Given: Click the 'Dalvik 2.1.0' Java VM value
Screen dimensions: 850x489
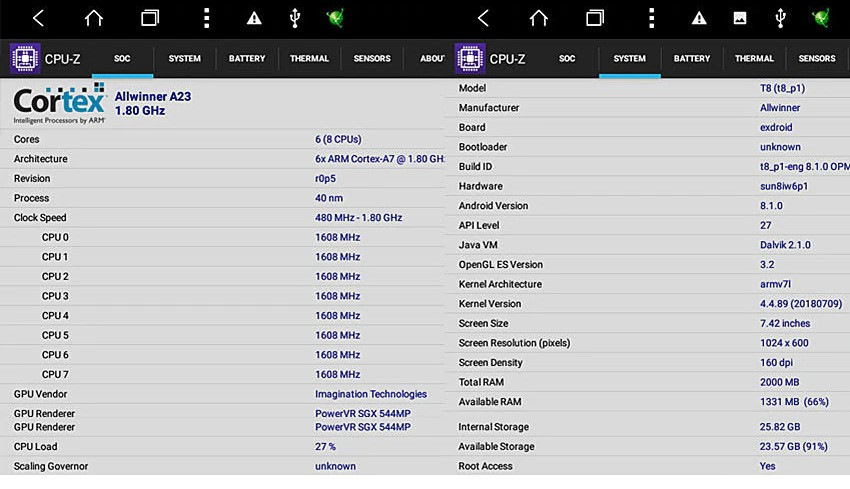Looking at the screenshot, I should tap(785, 245).
